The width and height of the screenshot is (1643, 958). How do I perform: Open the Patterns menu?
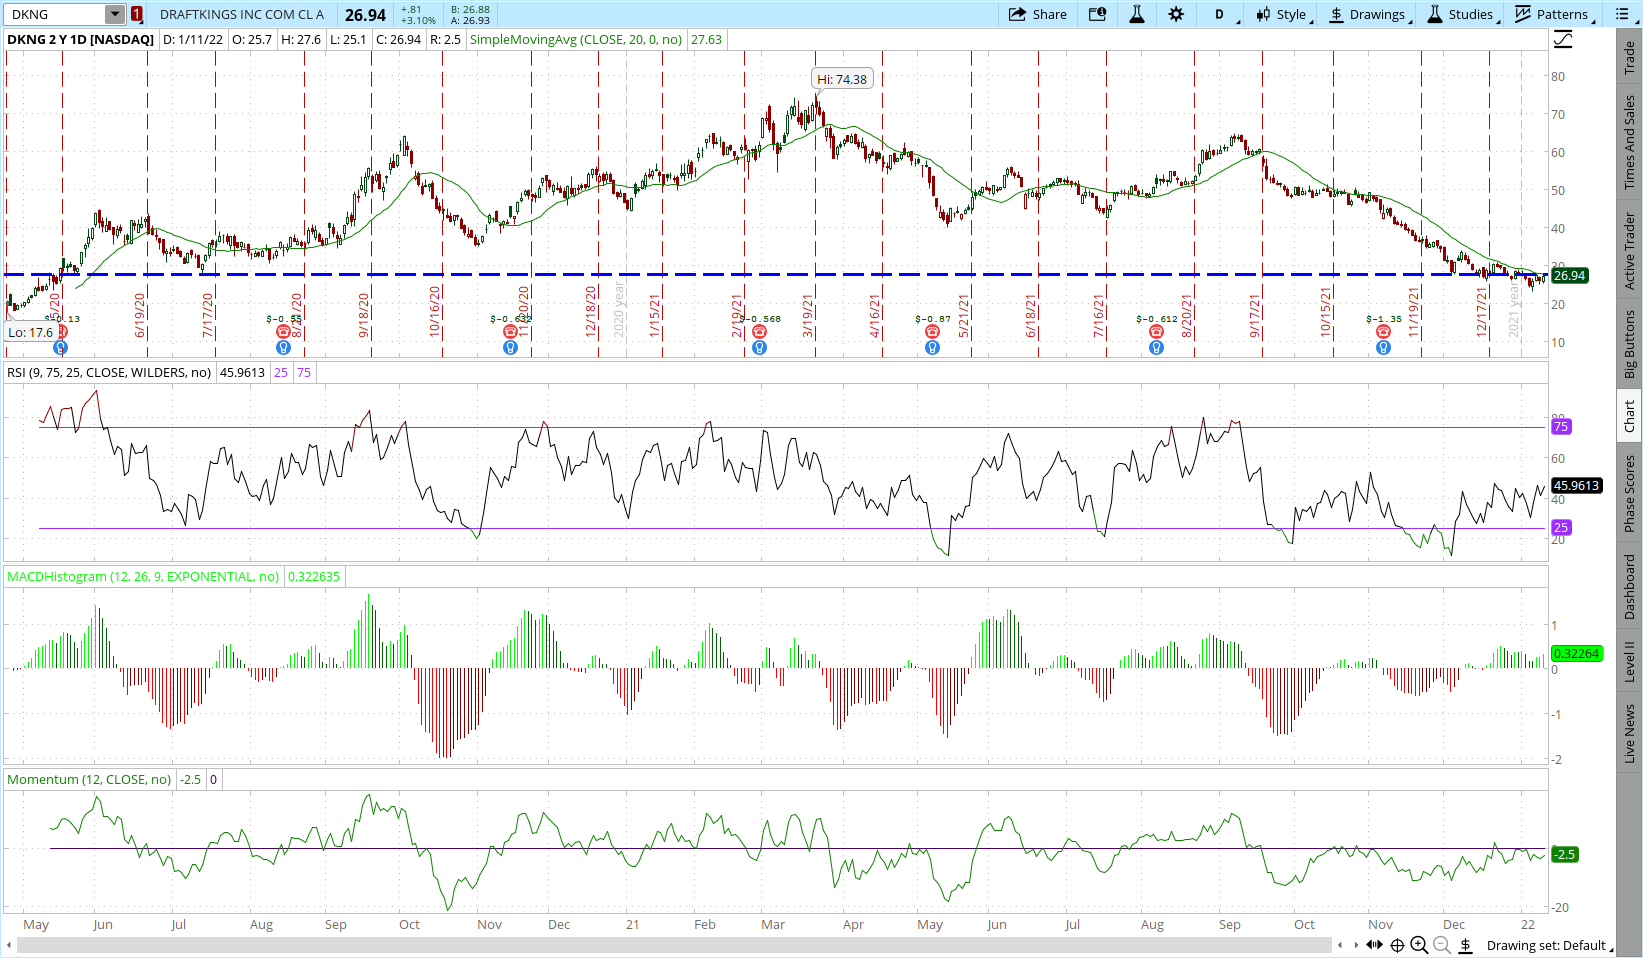[x=1552, y=14]
